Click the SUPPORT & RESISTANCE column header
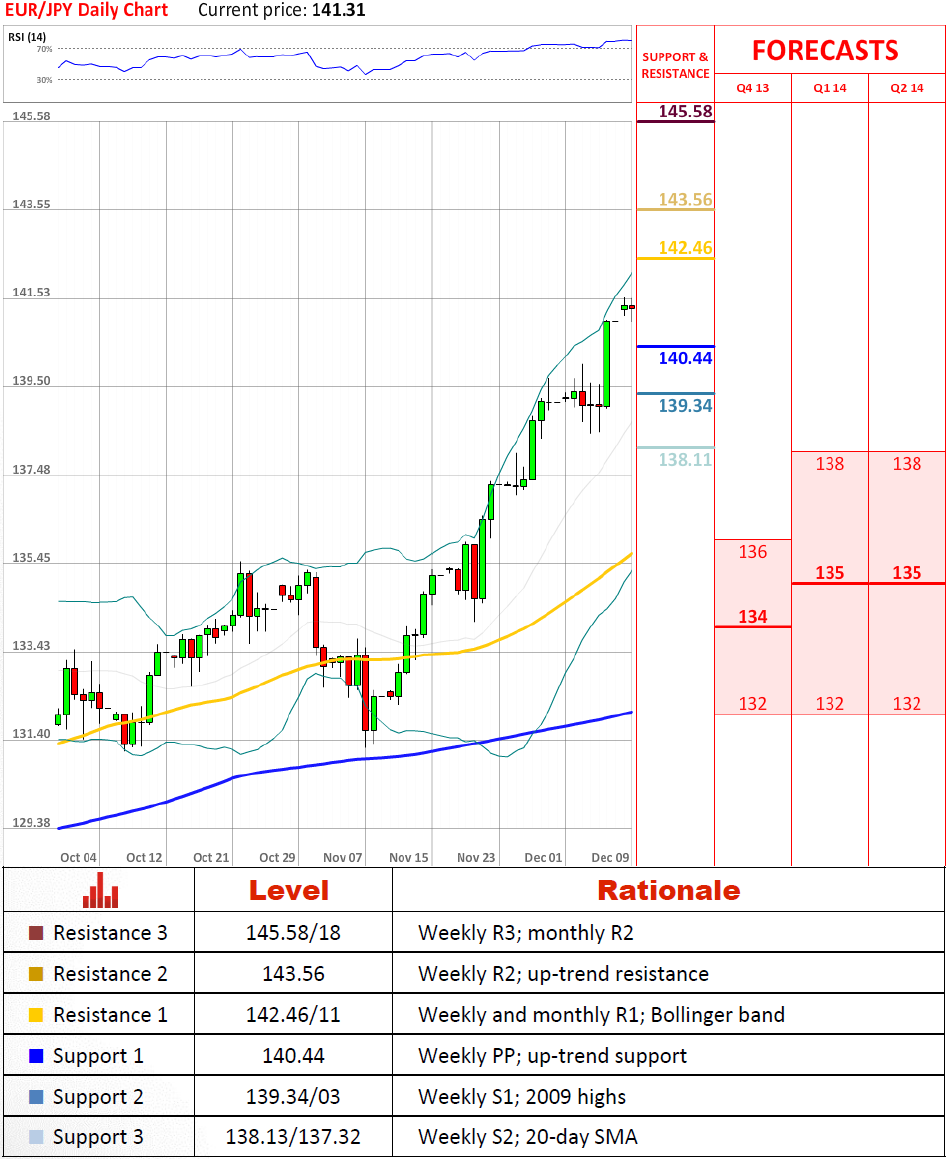 click(675, 66)
